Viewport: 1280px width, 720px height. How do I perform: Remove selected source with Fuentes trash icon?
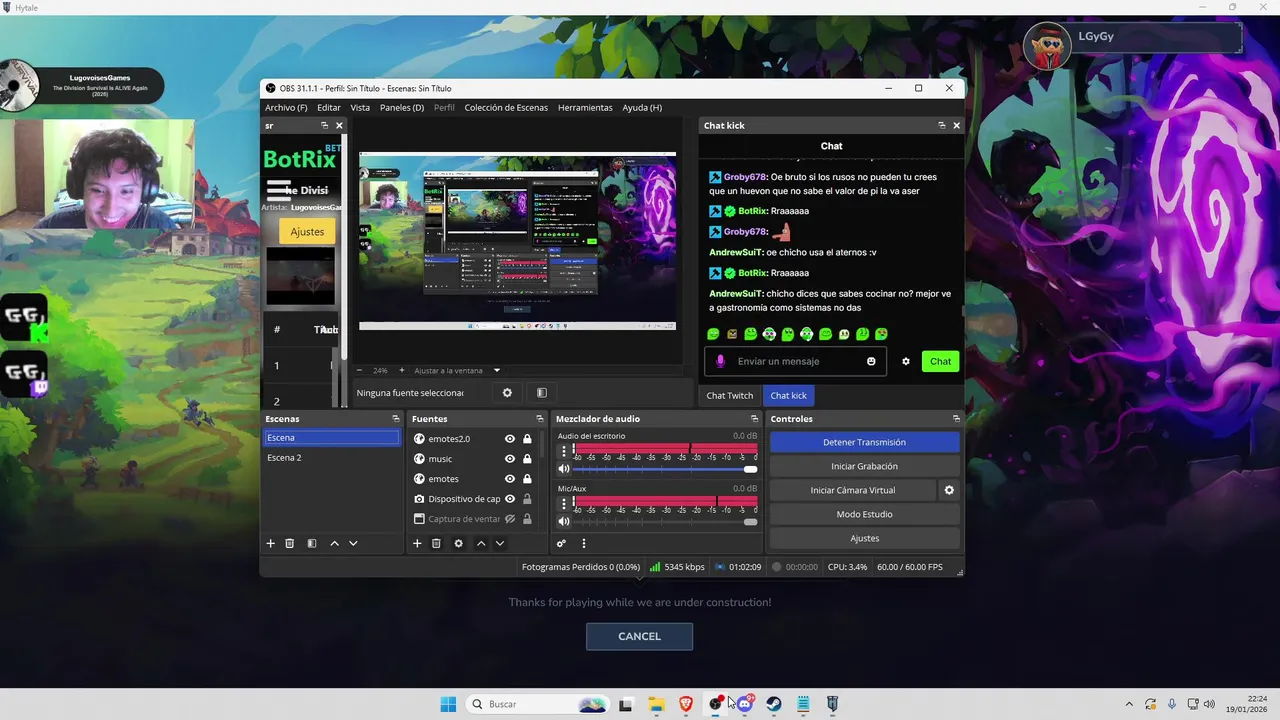coord(436,543)
